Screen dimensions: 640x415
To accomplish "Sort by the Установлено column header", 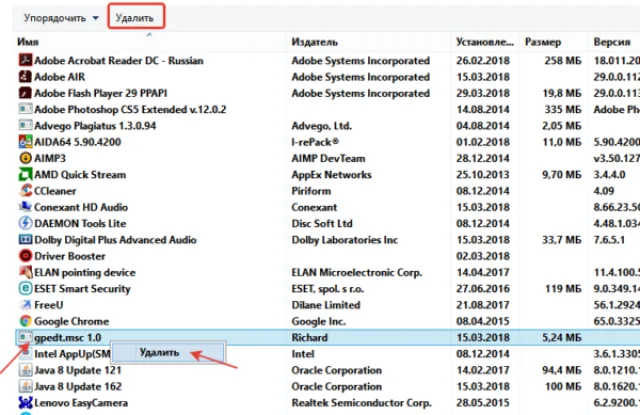I will pos(484,42).
